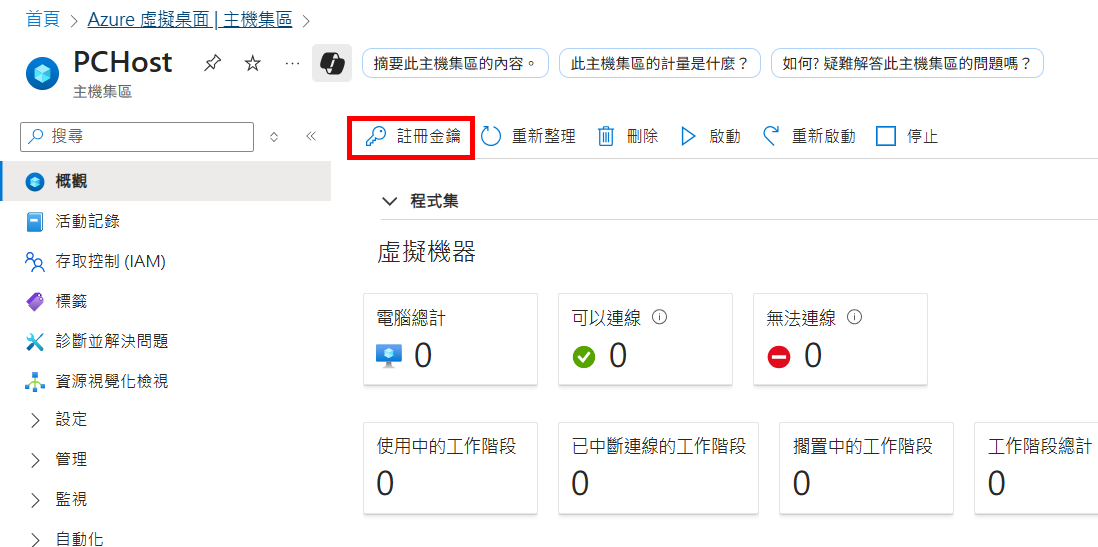The height and width of the screenshot is (547, 1098).
Task: Expand the 設定 section in sidebar
Action: pyautogui.click(x=165, y=420)
